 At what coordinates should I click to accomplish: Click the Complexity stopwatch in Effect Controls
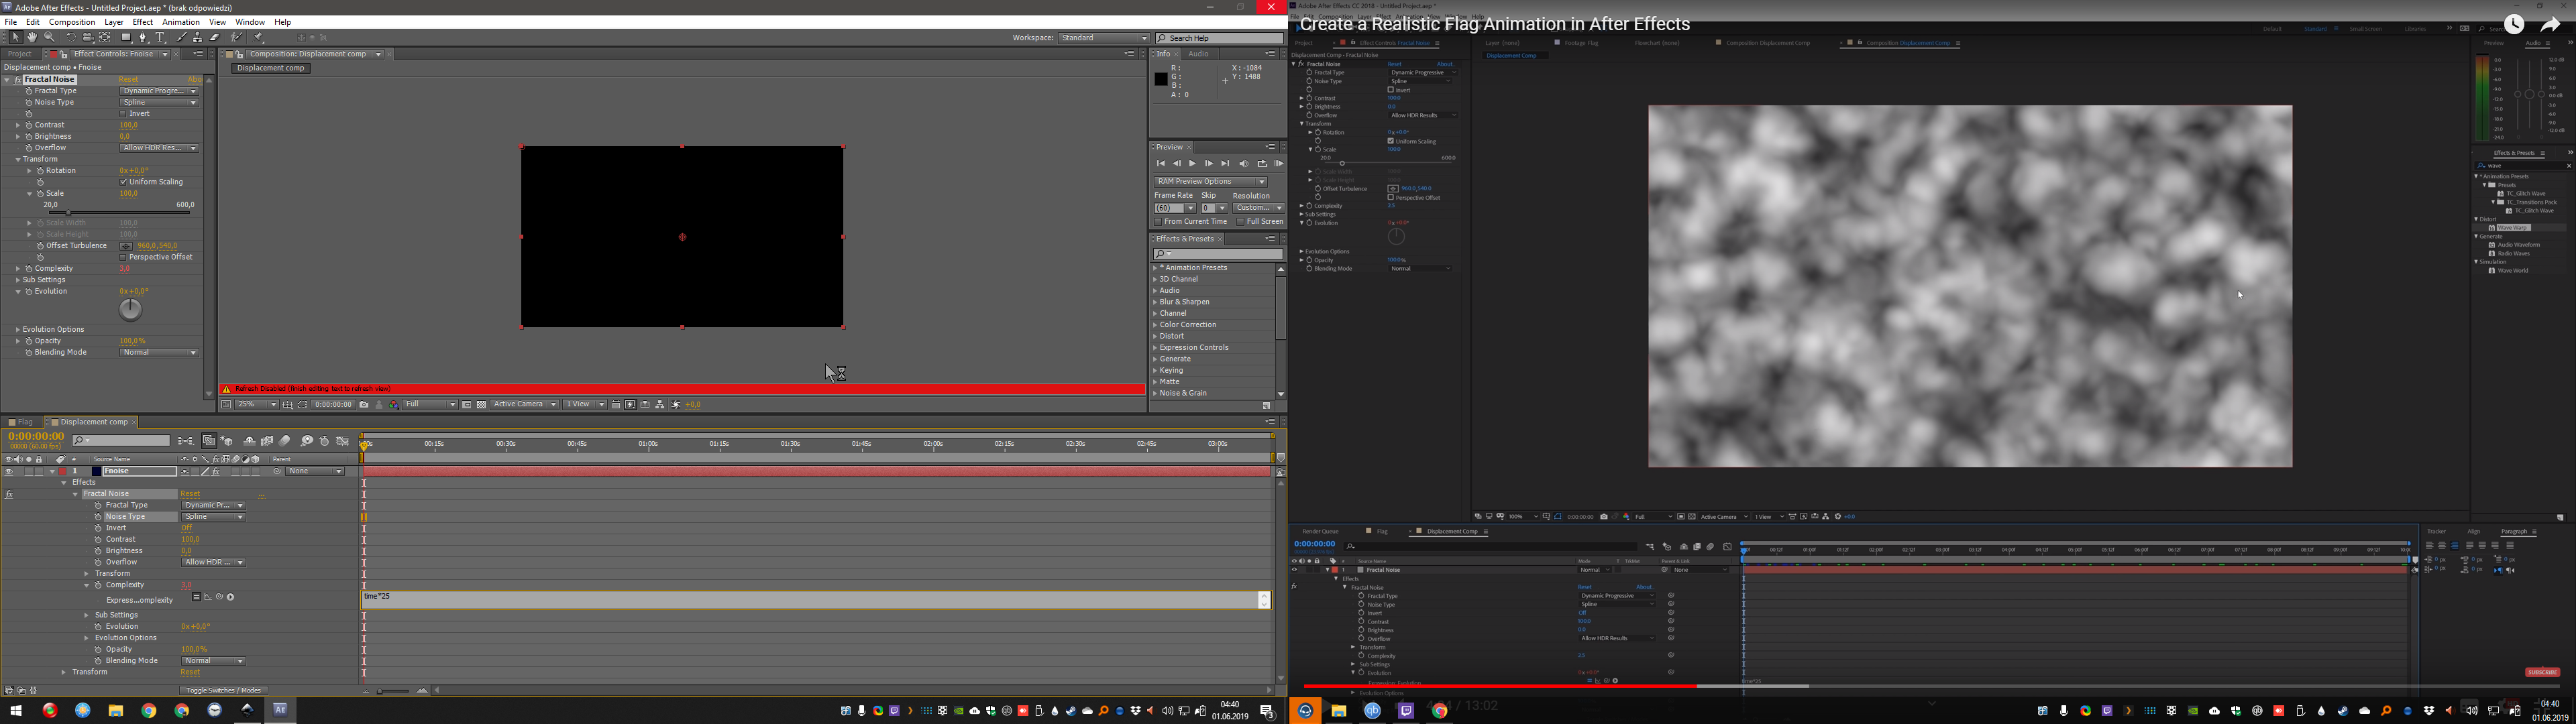(29, 269)
